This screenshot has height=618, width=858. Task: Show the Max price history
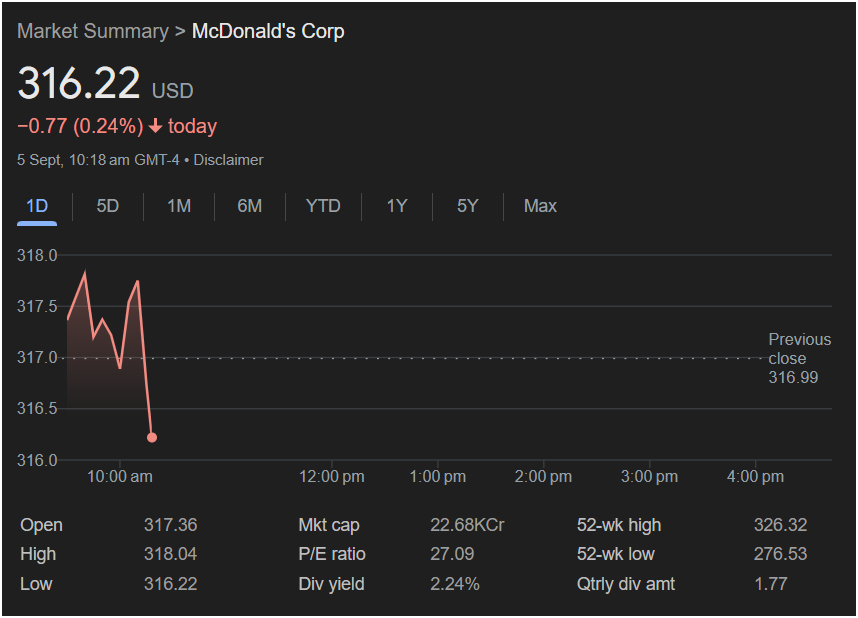tap(540, 206)
